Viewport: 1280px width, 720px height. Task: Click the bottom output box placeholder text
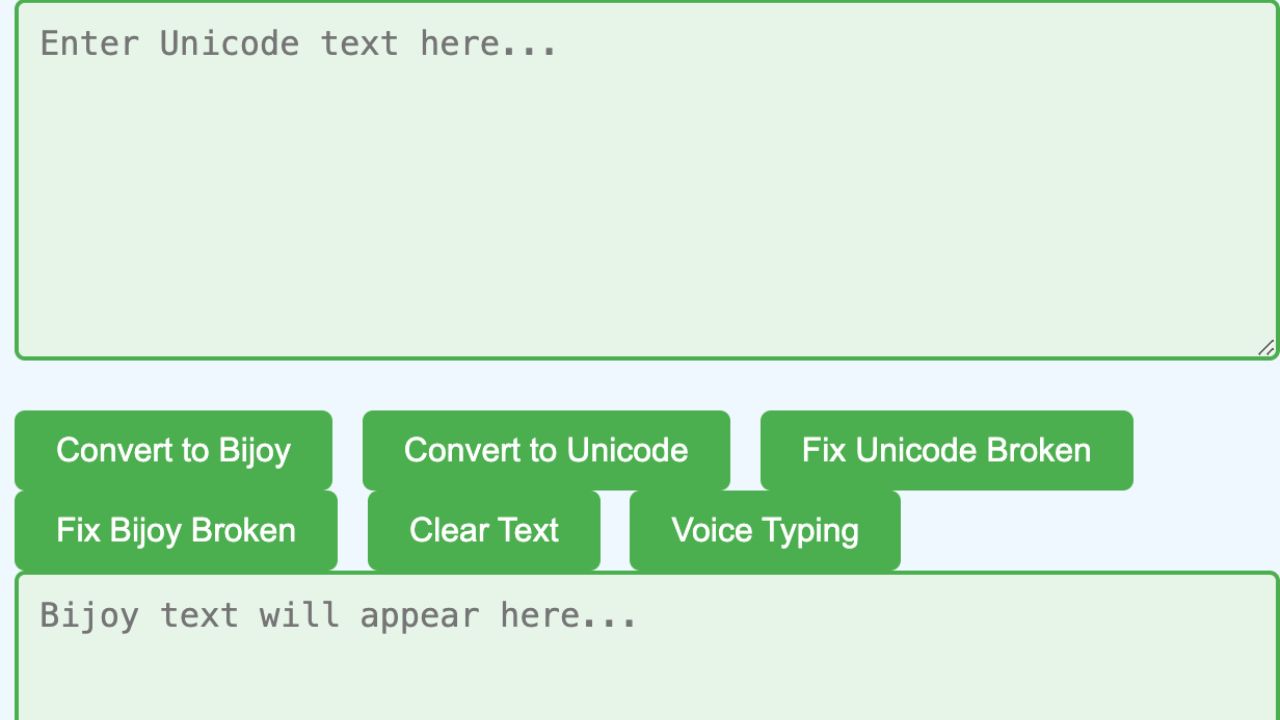click(336, 614)
